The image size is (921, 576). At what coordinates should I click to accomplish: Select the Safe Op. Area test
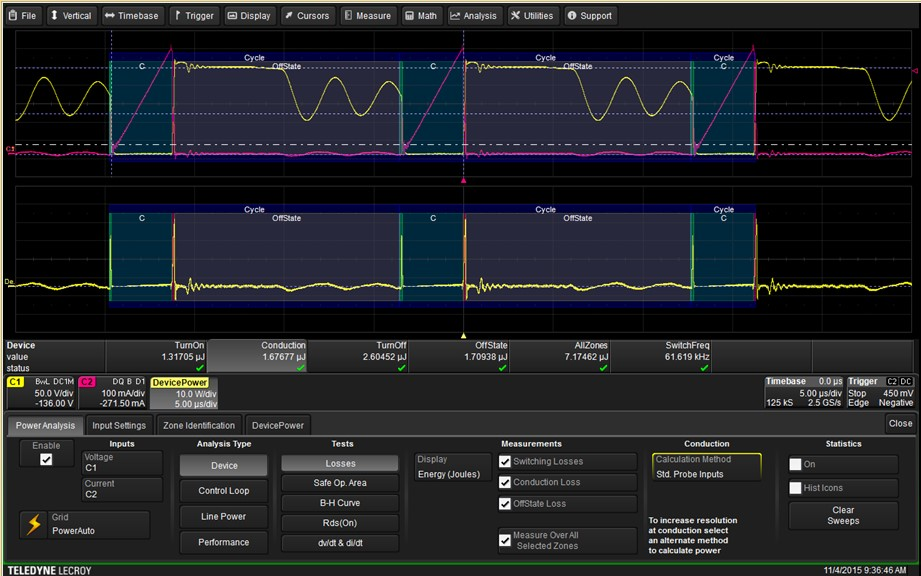(339, 483)
